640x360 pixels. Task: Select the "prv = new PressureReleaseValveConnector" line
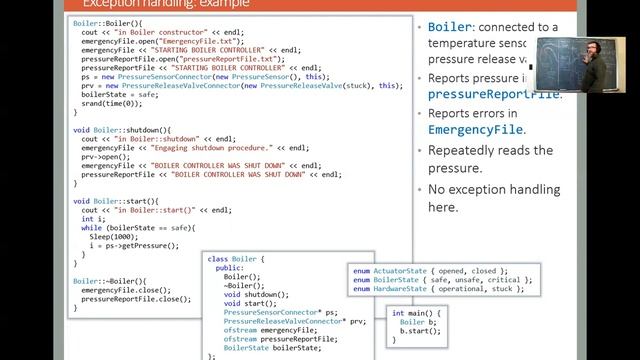(242, 86)
